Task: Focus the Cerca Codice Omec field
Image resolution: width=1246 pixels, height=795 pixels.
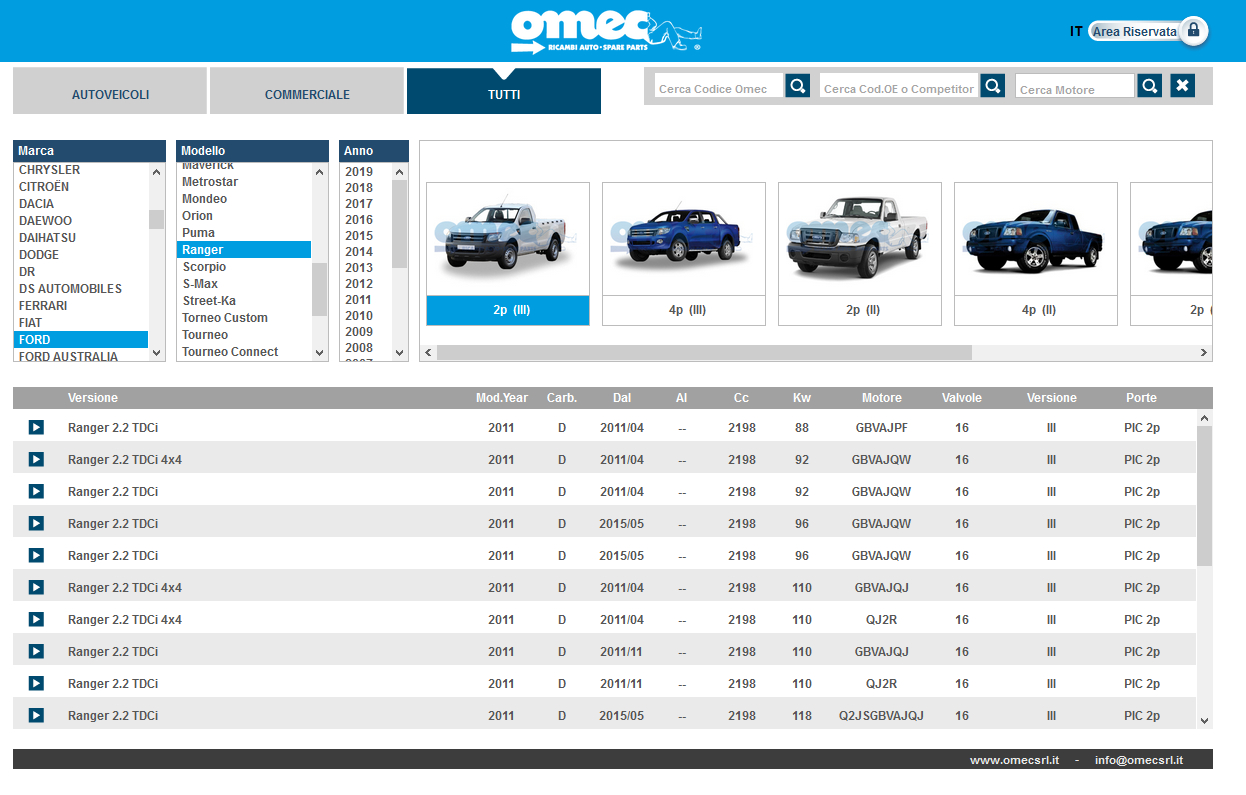Action: (x=719, y=86)
